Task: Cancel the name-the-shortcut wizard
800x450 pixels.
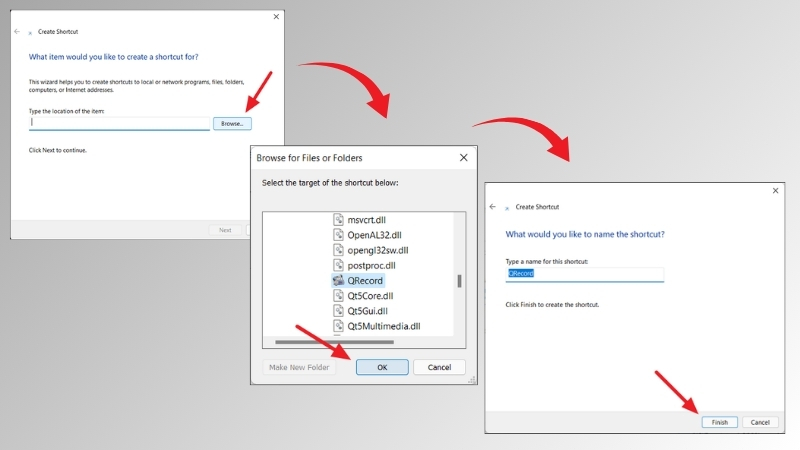Action: [x=760, y=422]
